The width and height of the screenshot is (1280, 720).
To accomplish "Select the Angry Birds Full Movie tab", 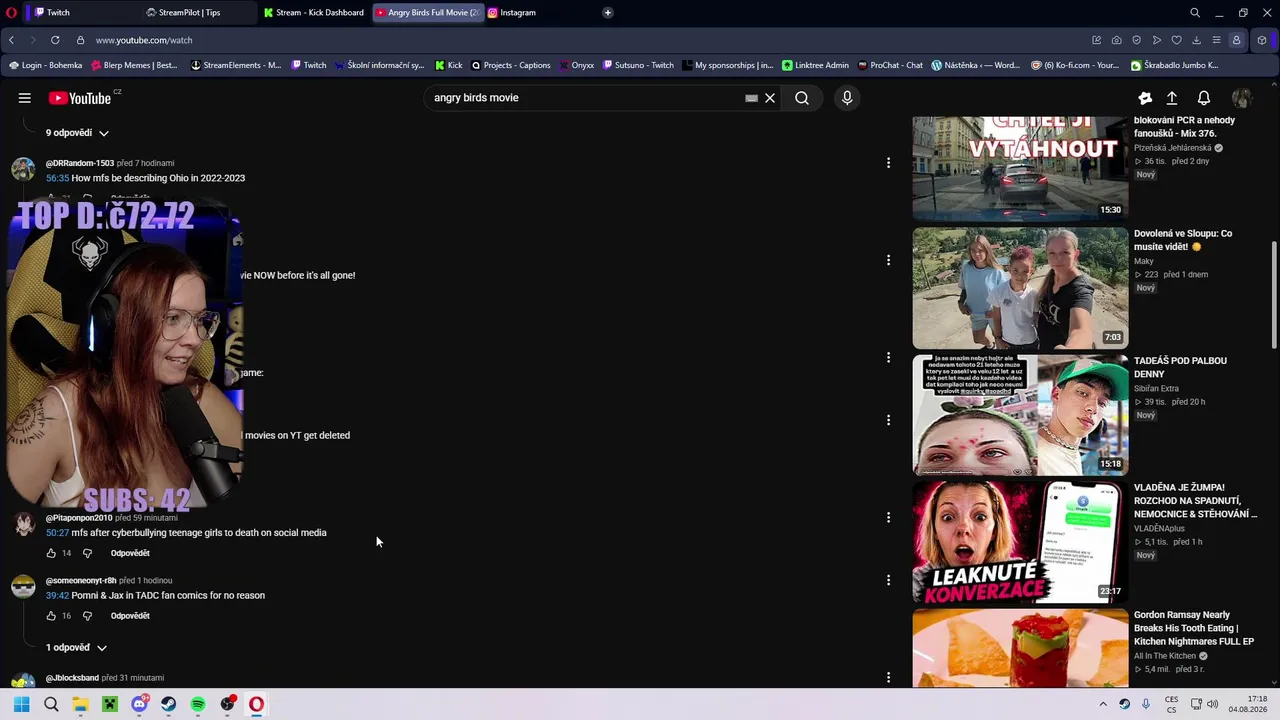I will click(428, 13).
